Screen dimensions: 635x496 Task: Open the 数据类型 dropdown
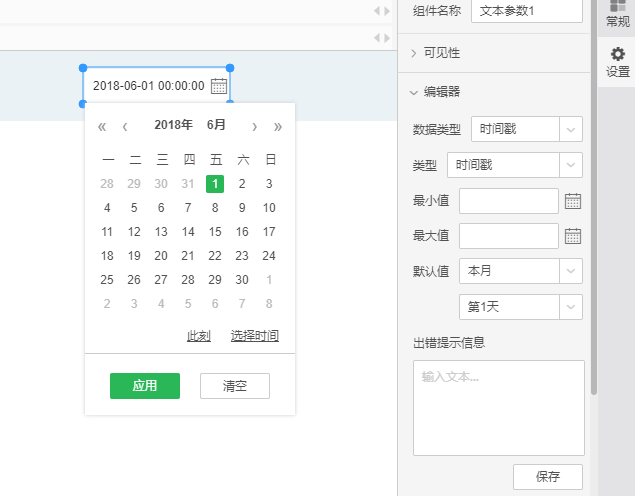click(526, 129)
